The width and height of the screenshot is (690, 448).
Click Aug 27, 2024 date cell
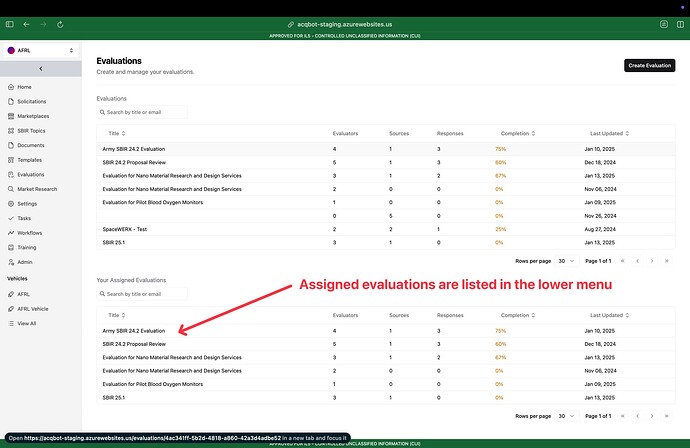[600, 229]
